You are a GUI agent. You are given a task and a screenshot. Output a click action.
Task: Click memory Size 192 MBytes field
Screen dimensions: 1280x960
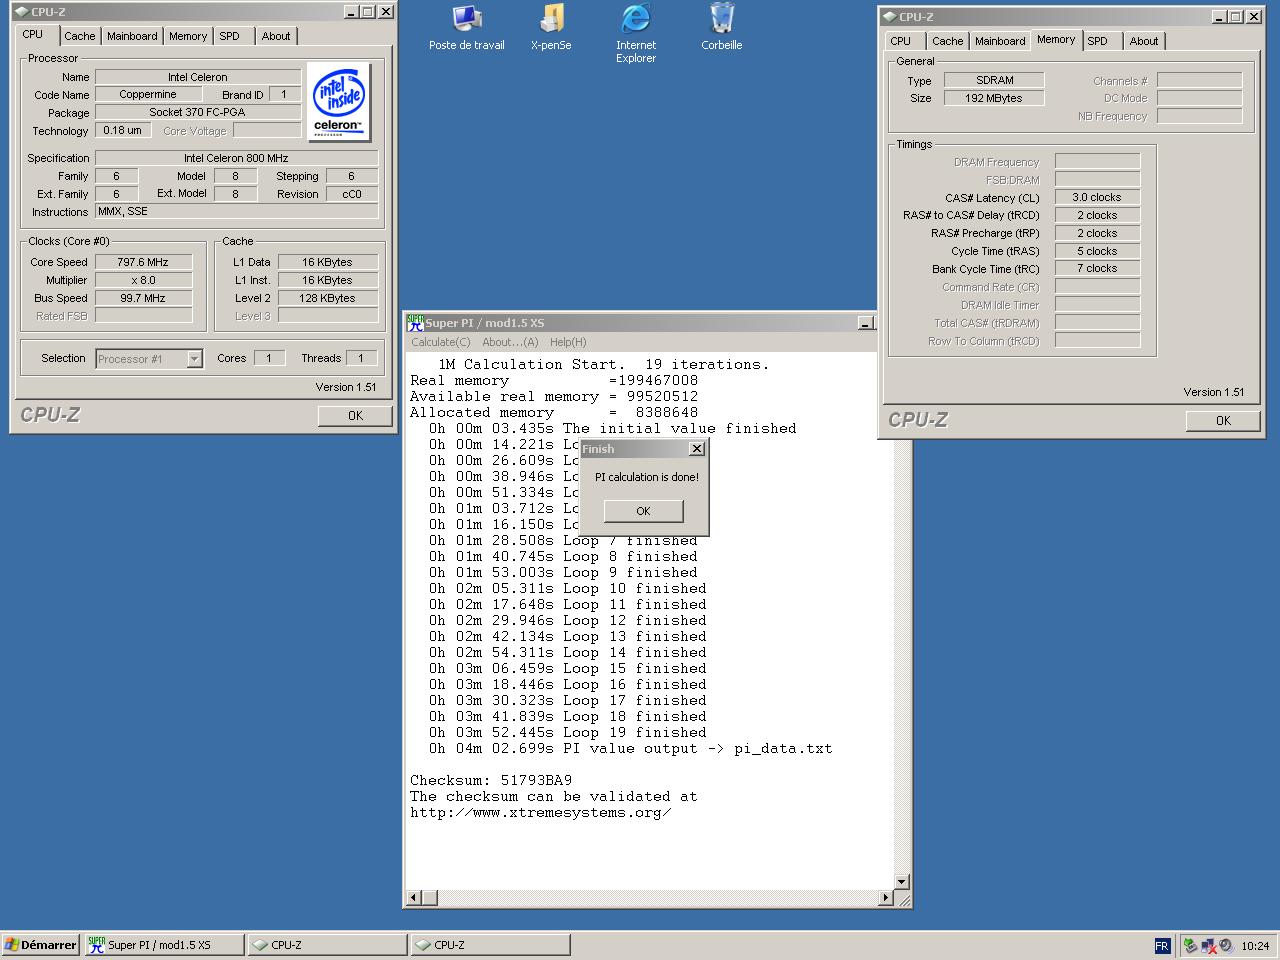(995, 98)
